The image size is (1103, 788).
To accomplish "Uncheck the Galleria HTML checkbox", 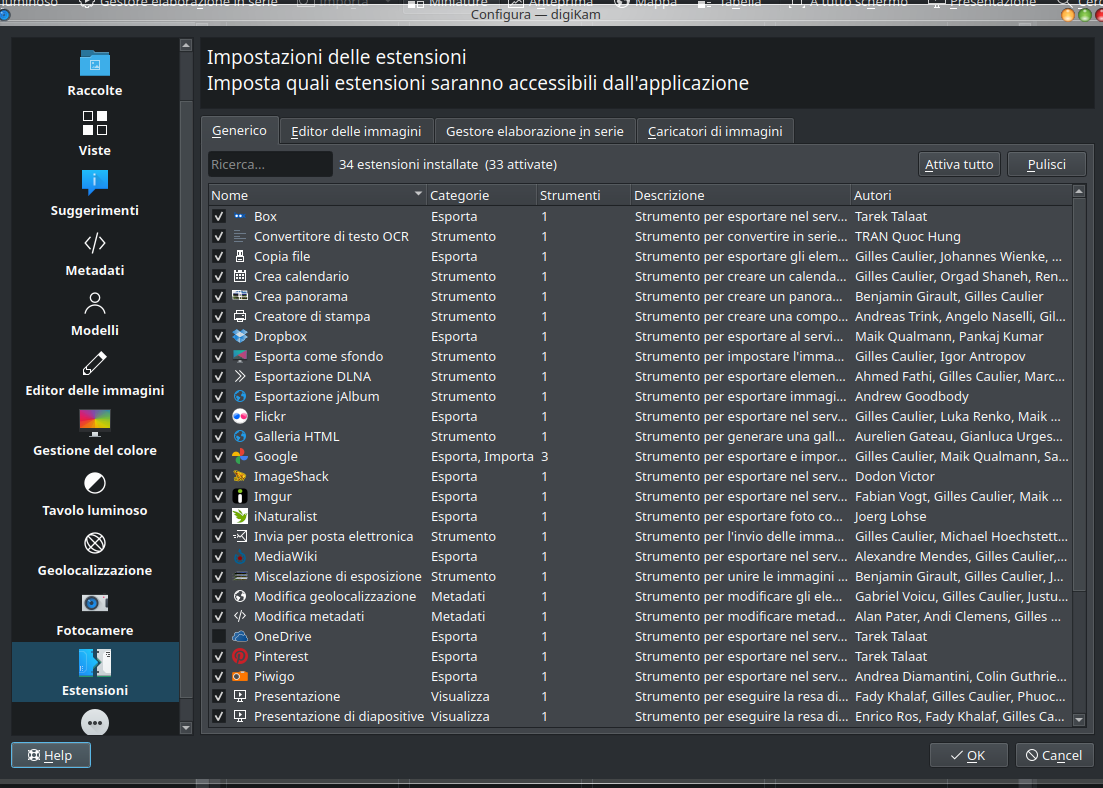I will point(219,436).
